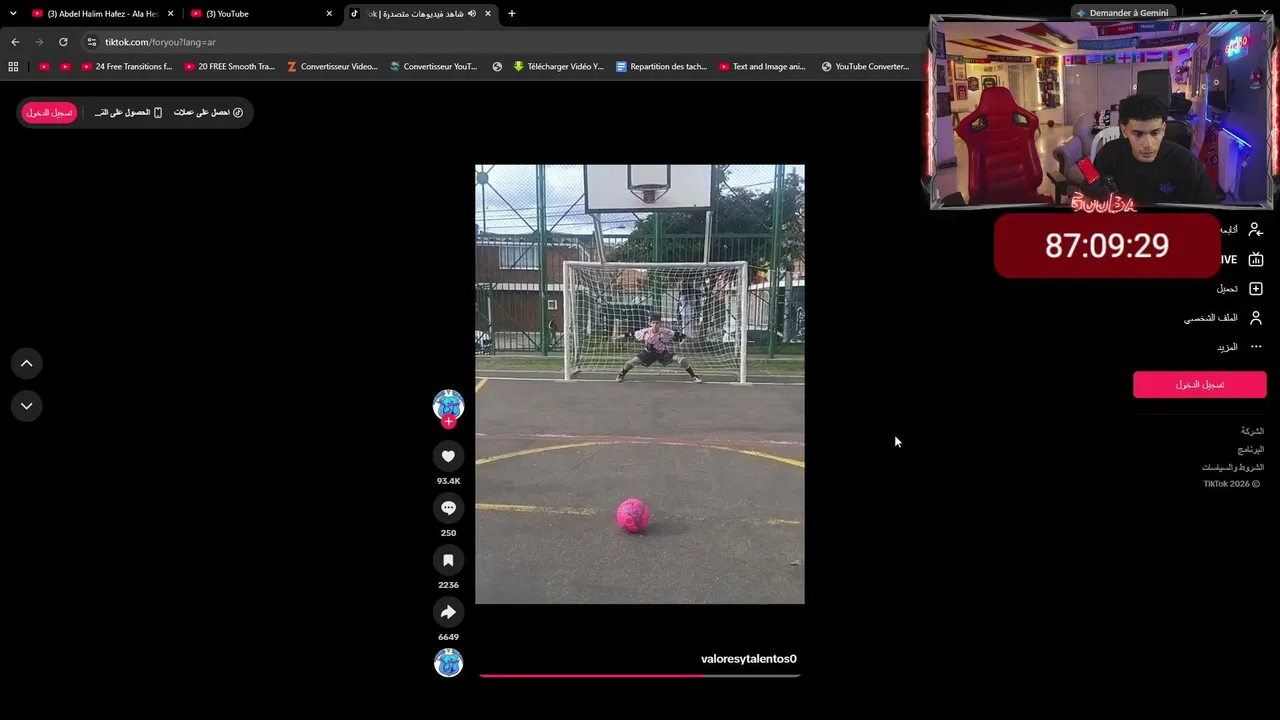Open the more label المزيد in the sidebar
The image size is (1280, 720).
(1227, 347)
